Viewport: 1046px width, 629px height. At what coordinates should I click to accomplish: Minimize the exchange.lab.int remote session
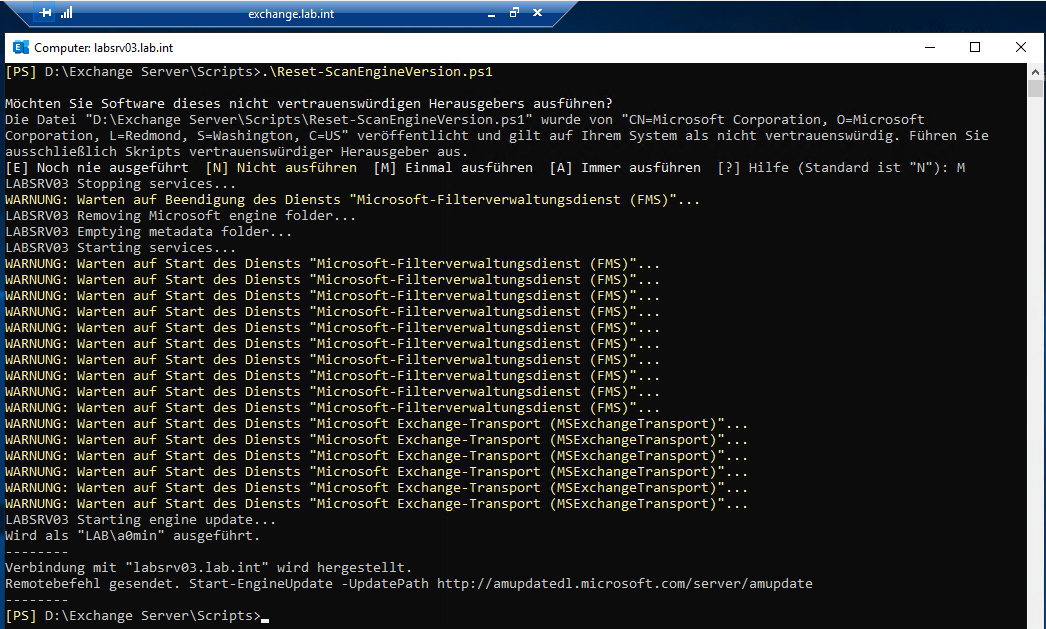pyautogui.click(x=487, y=13)
